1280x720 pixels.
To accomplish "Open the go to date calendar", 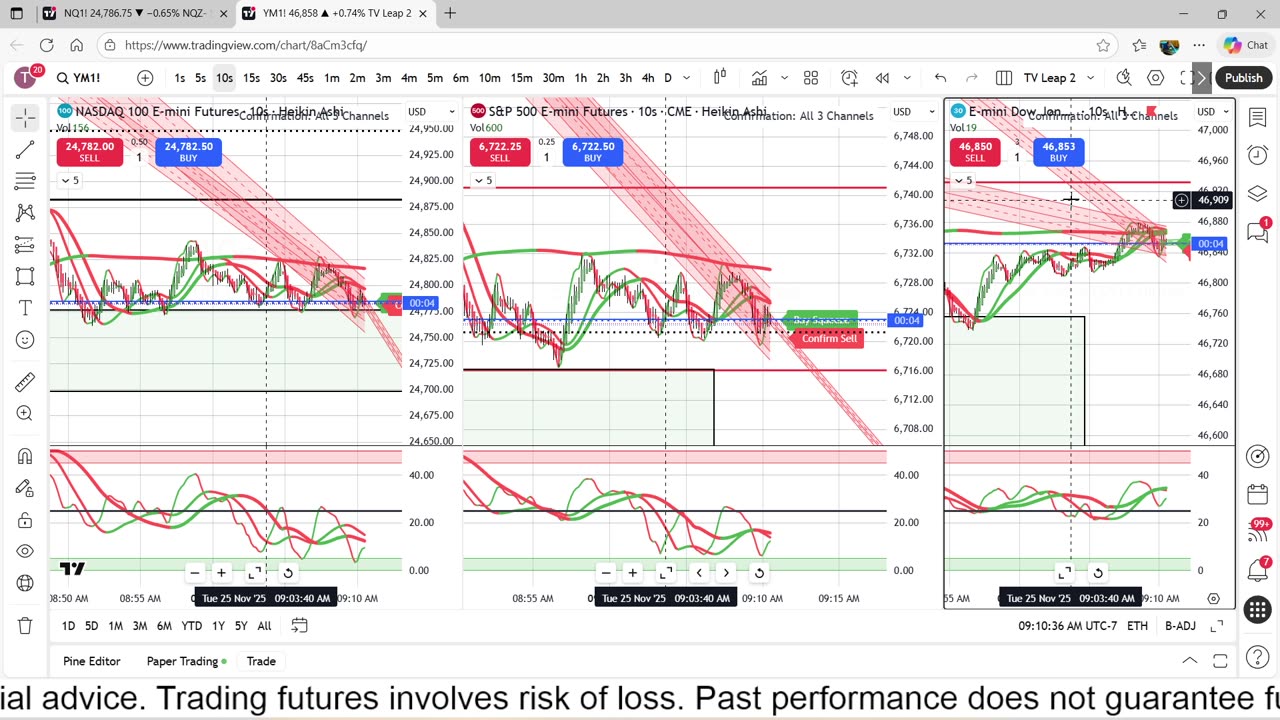I will 299,626.
